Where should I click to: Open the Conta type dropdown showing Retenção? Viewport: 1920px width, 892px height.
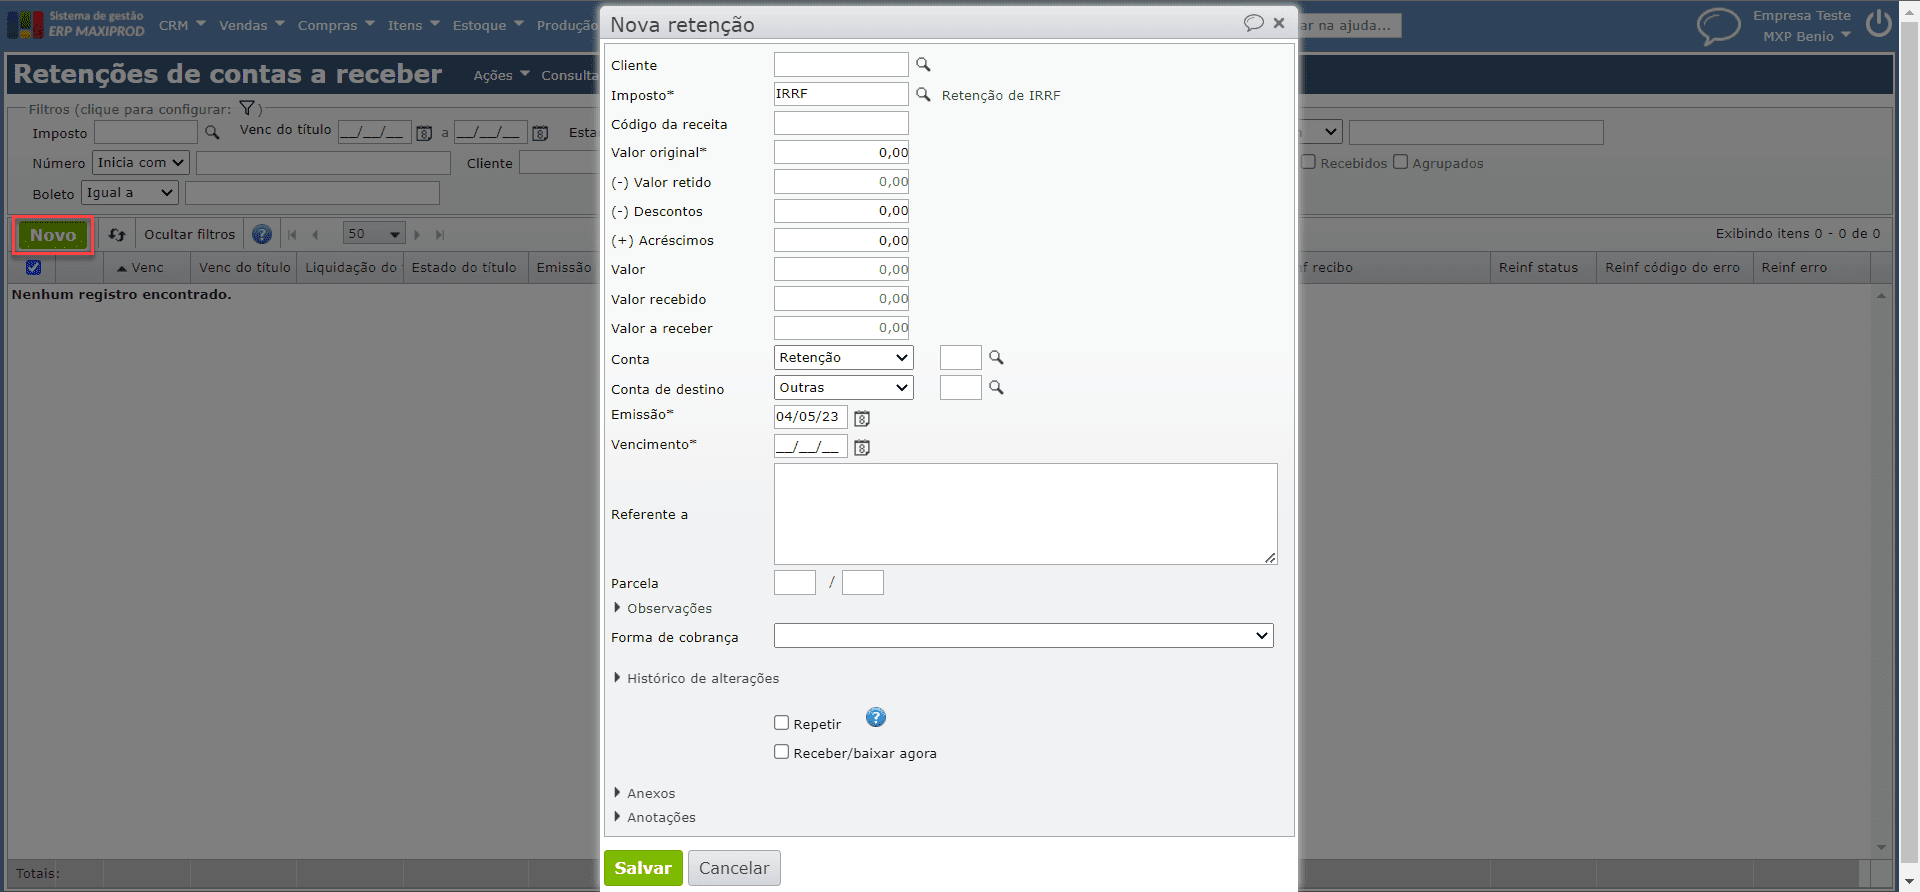pyautogui.click(x=844, y=358)
